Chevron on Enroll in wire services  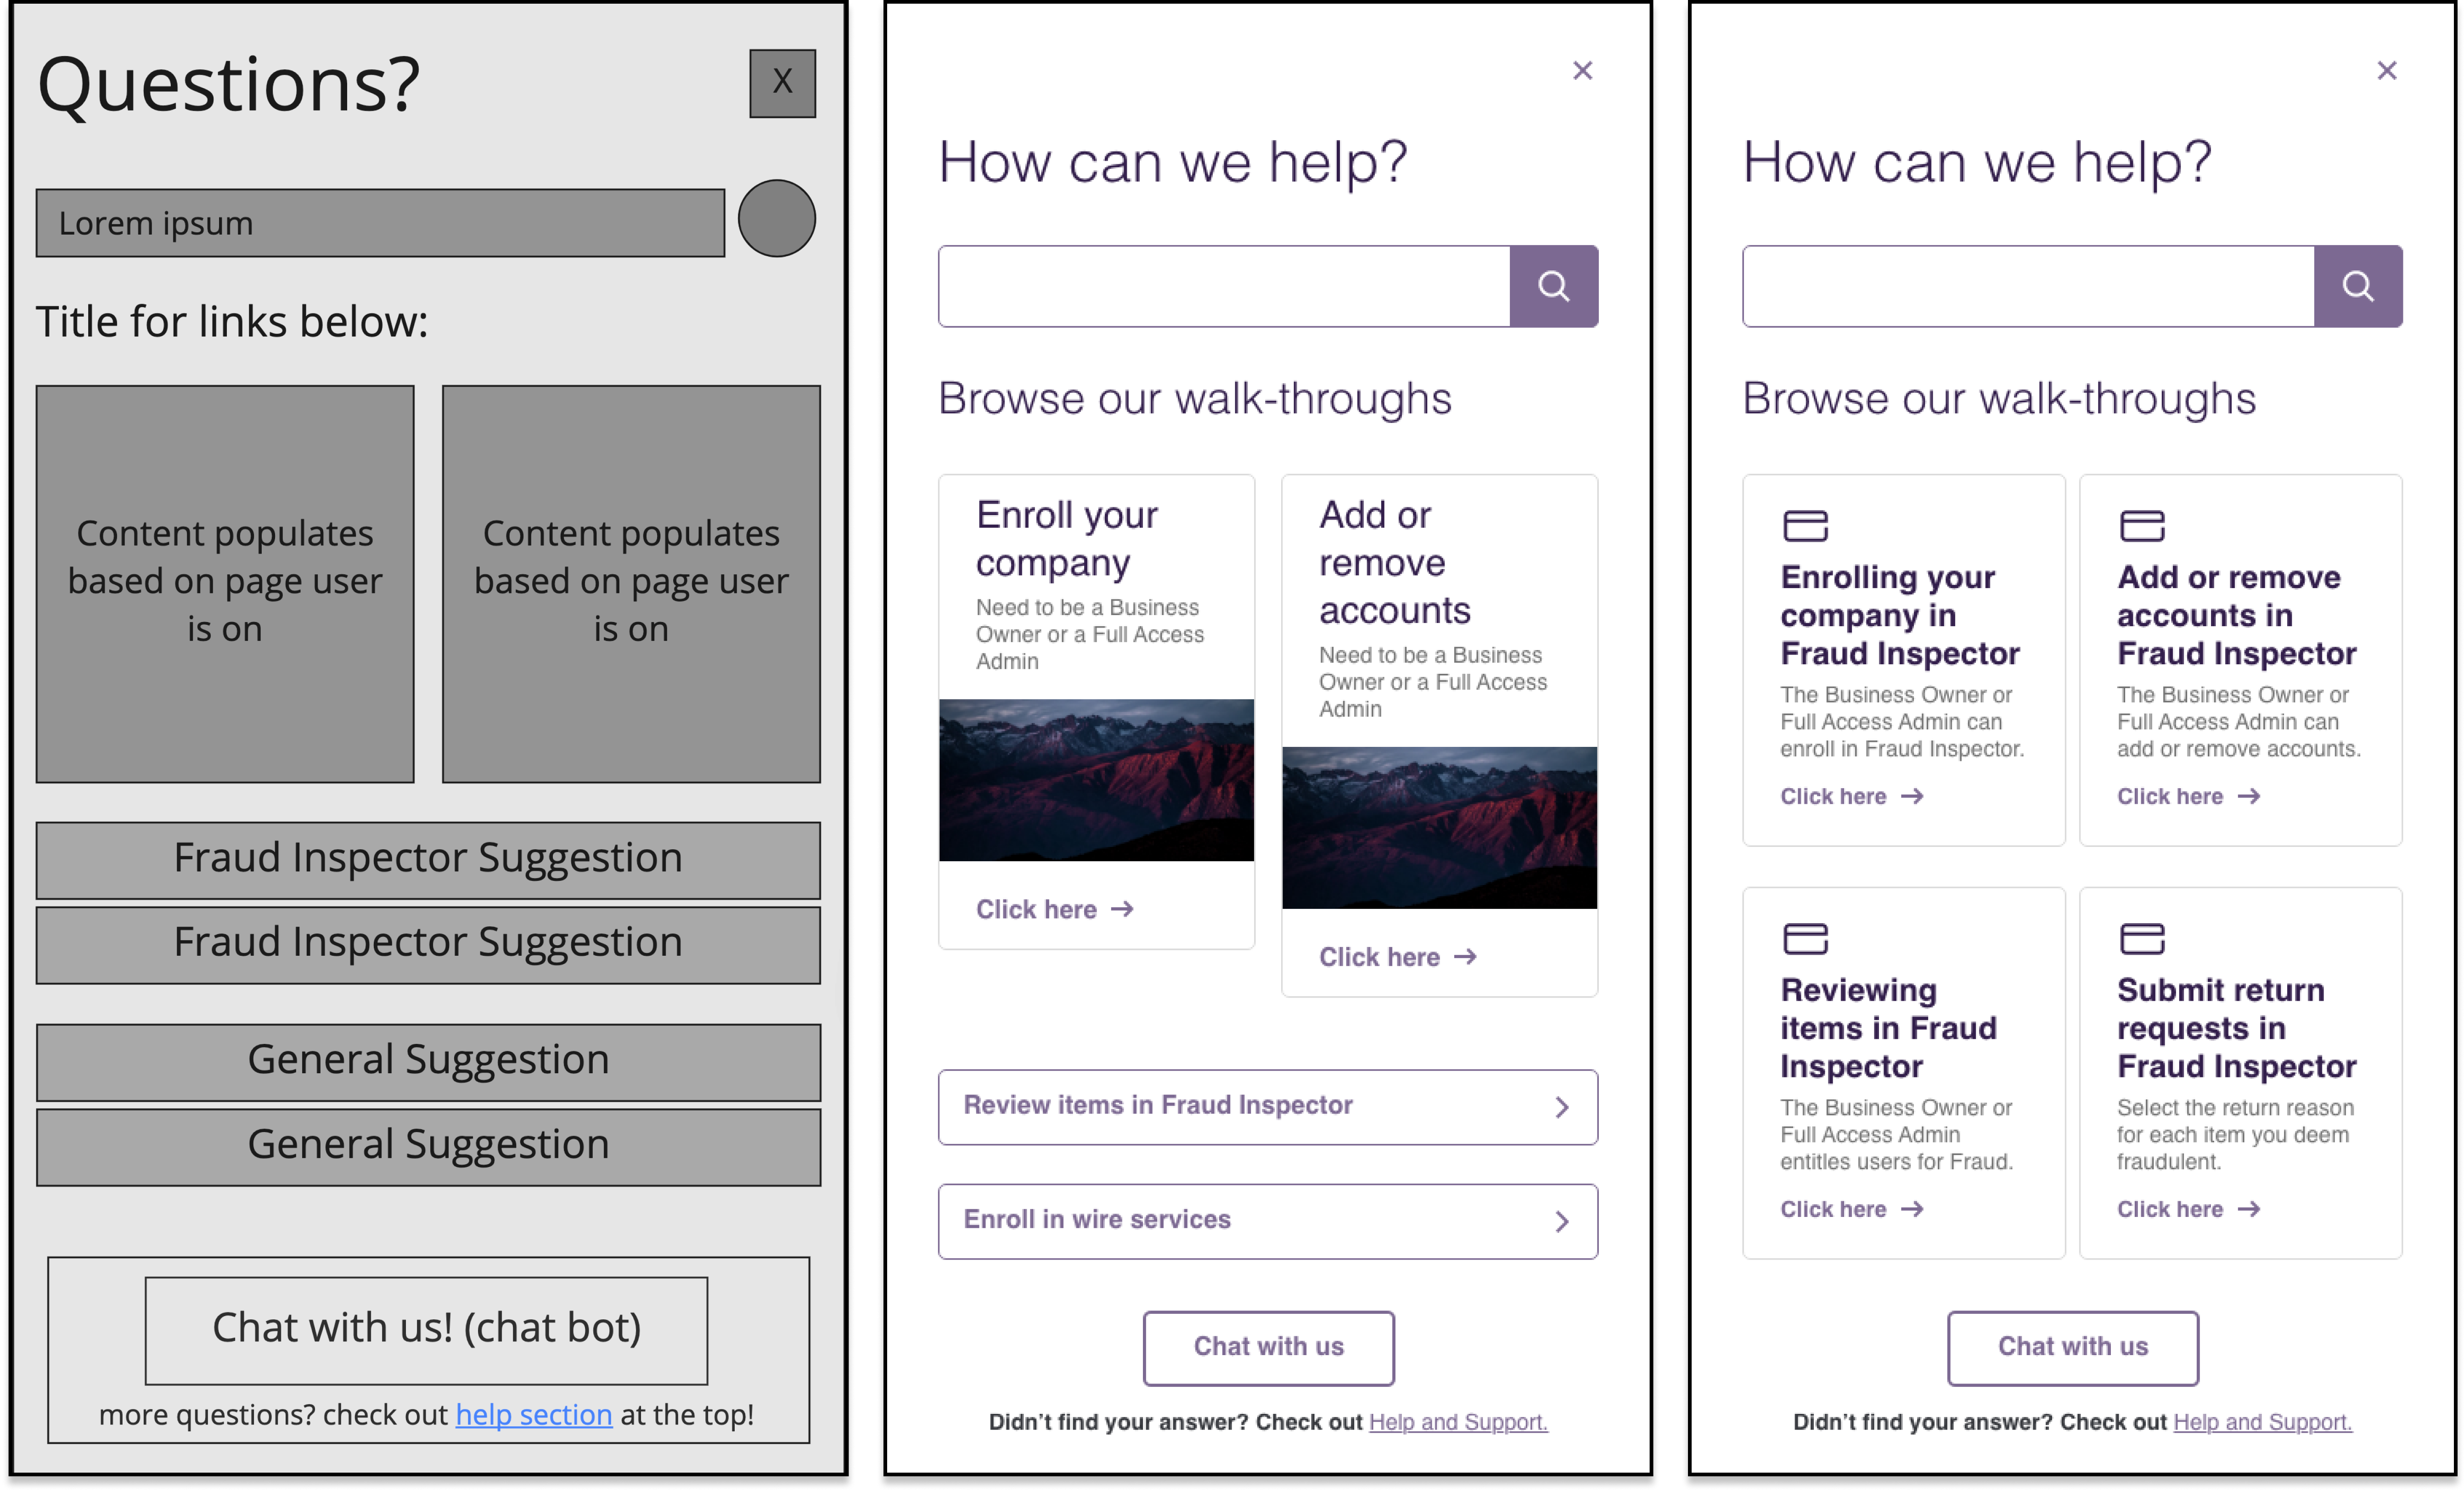tap(1562, 1221)
